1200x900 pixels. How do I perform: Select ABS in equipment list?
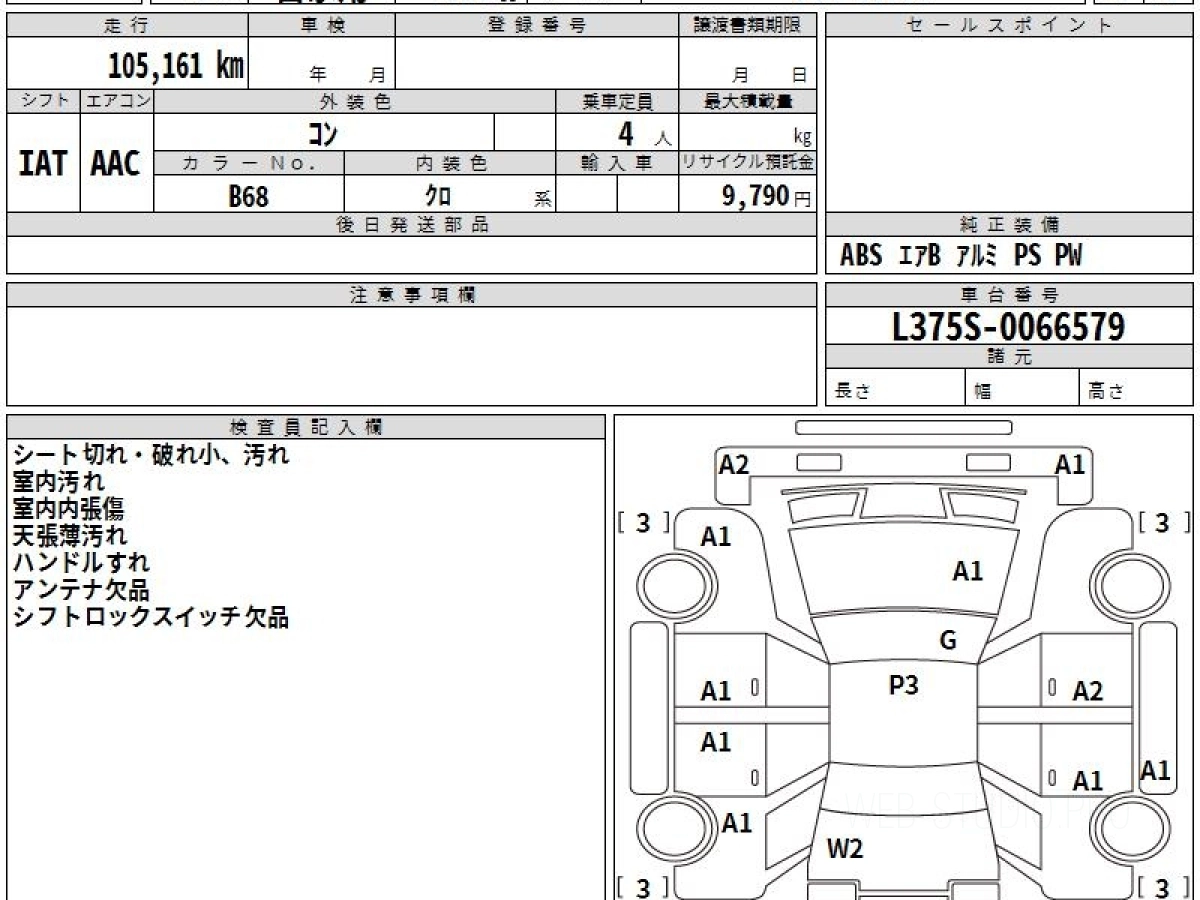861,256
